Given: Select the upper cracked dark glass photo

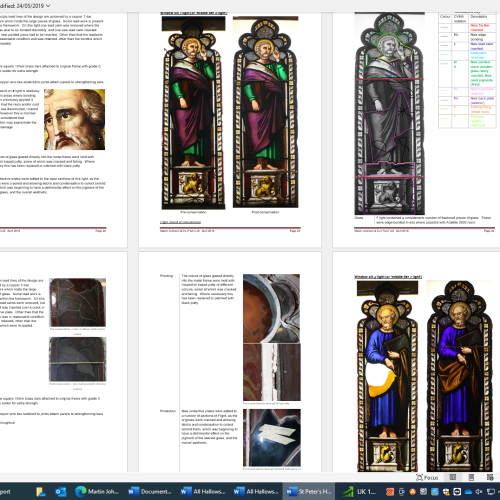Looking at the screenshot, I should pos(77,302).
